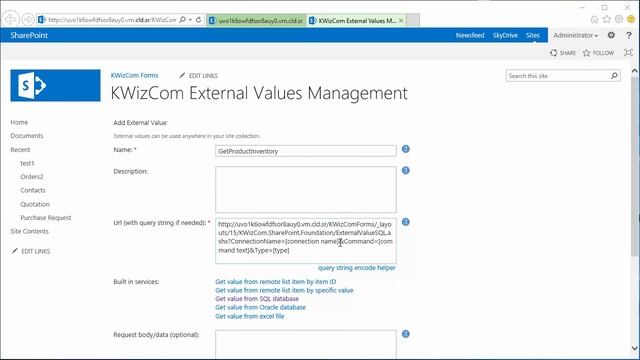This screenshot has width=640, height=360.
Task: Open the Quotation recent item
Action: coord(35,204)
